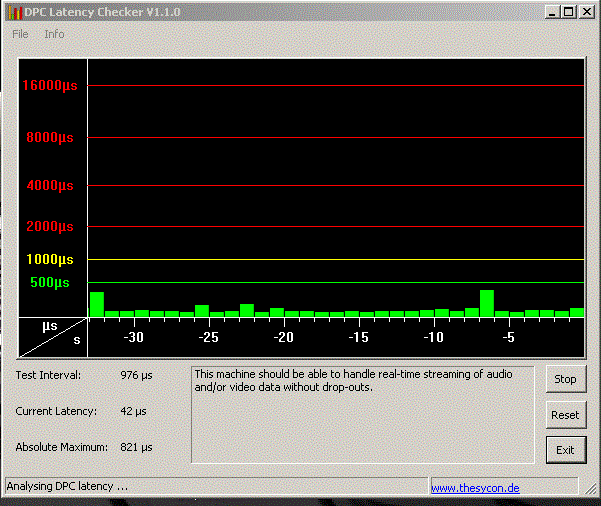This screenshot has width=601, height=506.
Task: Click the yellow 1000µs axis label
Action: 50,260
